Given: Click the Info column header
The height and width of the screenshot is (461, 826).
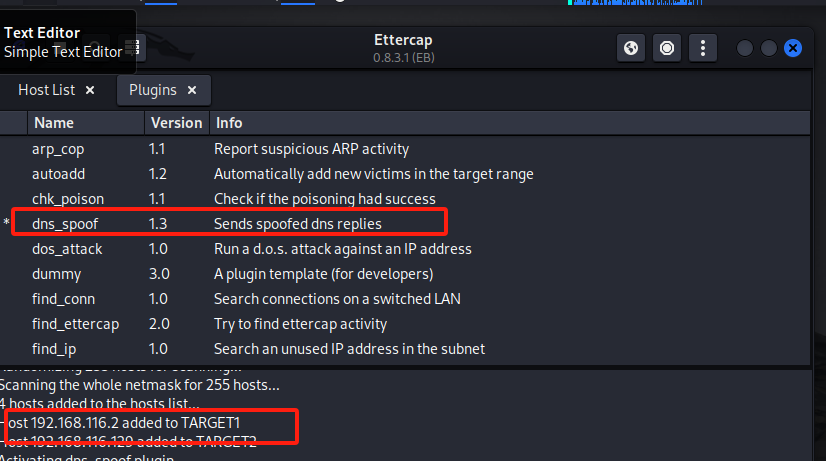Looking at the screenshot, I should [x=229, y=123].
